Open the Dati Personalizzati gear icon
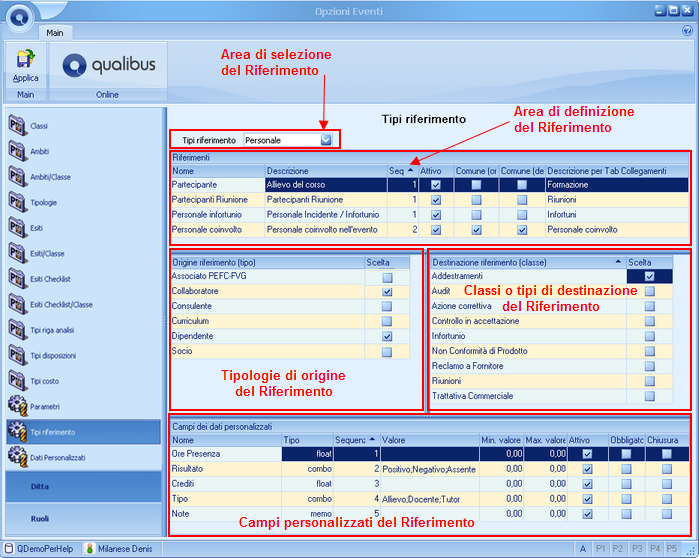Image resolution: width=699 pixels, height=558 pixels. click(x=17, y=457)
